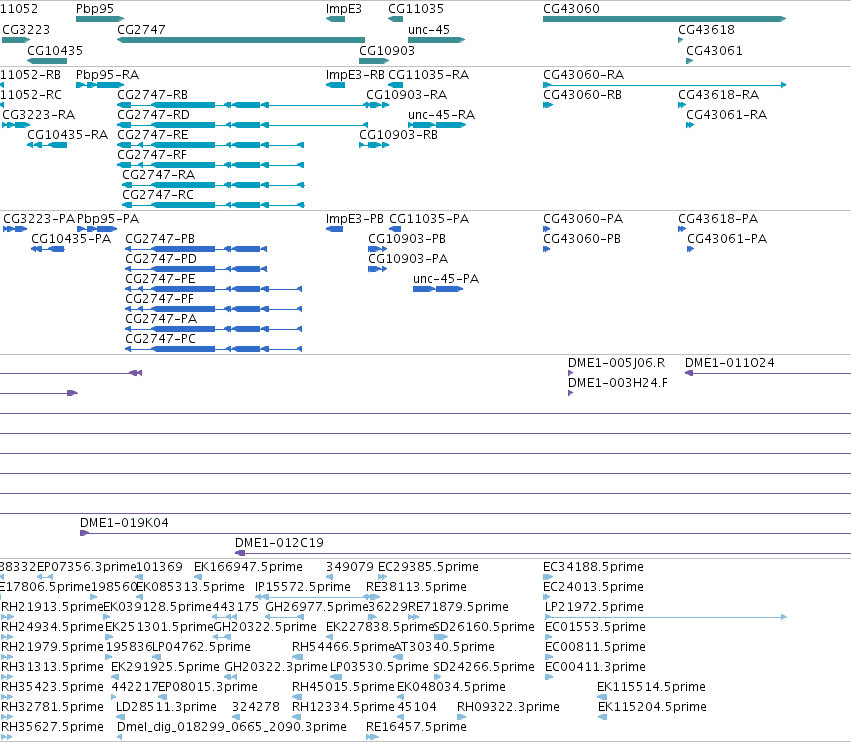Open the unc-45-RA transcript label
The image size is (851, 742).
click(441, 115)
